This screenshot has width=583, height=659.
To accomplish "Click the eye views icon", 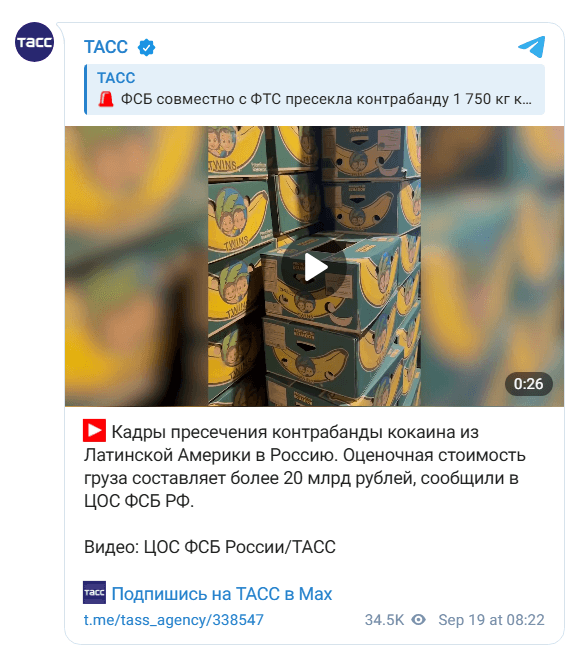I will (419, 620).
